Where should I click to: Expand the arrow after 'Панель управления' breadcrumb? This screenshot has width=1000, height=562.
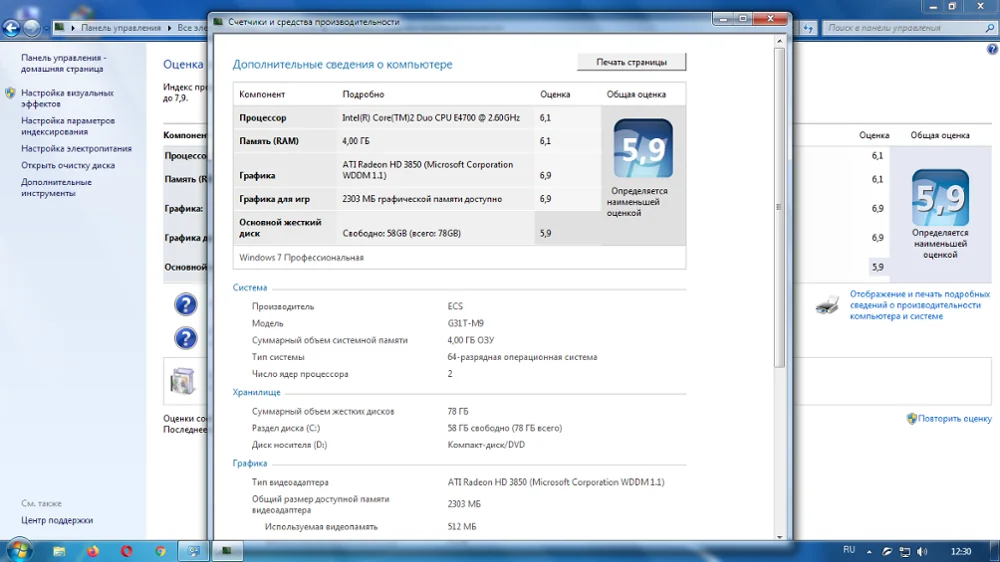point(170,28)
